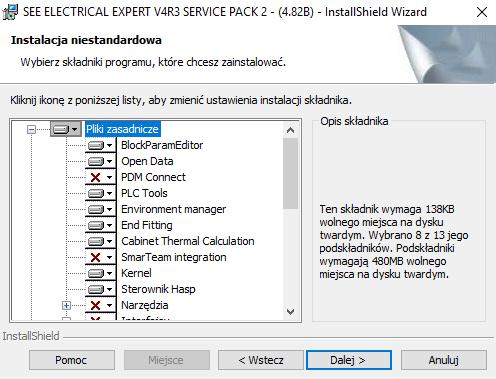The width and height of the screenshot is (496, 379).
Task: Open the Sterownik Hasp install-state dropdown
Action: (100, 289)
